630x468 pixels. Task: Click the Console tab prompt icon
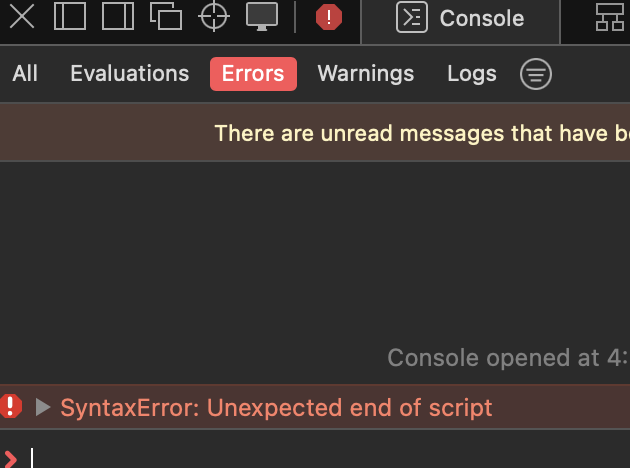click(412, 17)
